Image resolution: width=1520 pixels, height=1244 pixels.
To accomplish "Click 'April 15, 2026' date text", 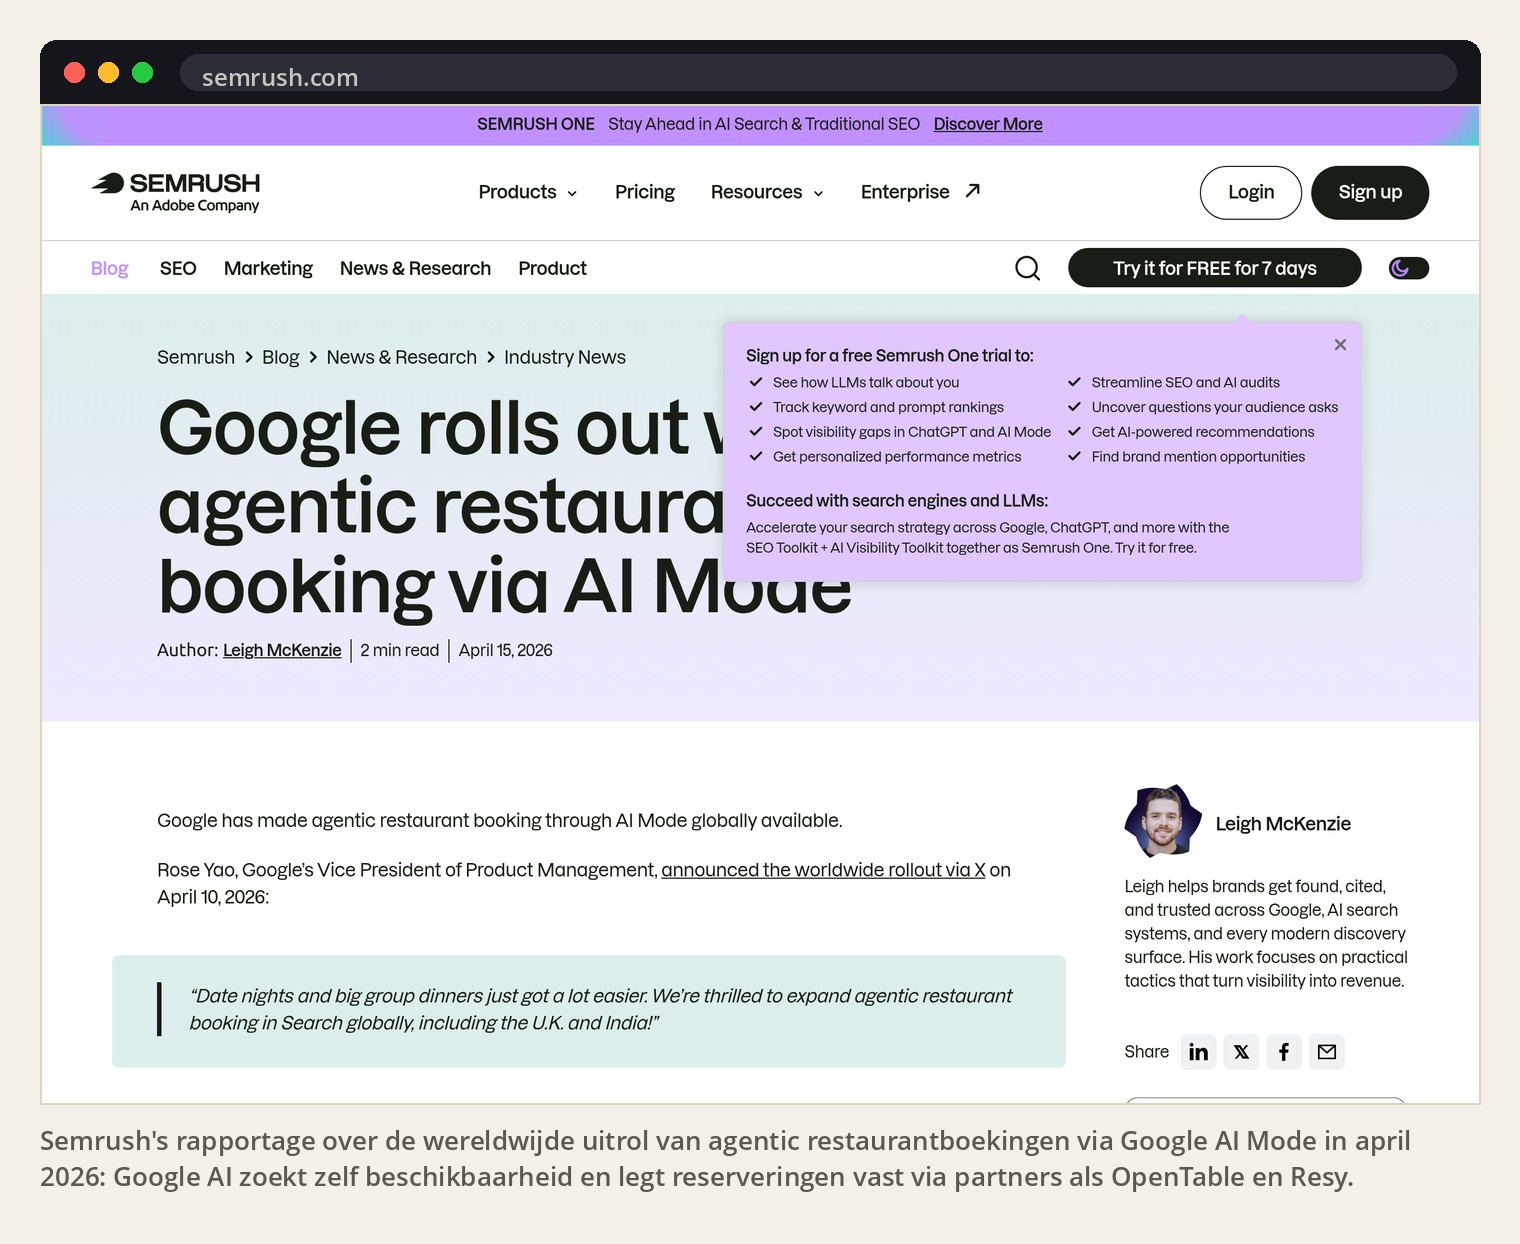I will [x=505, y=650].
